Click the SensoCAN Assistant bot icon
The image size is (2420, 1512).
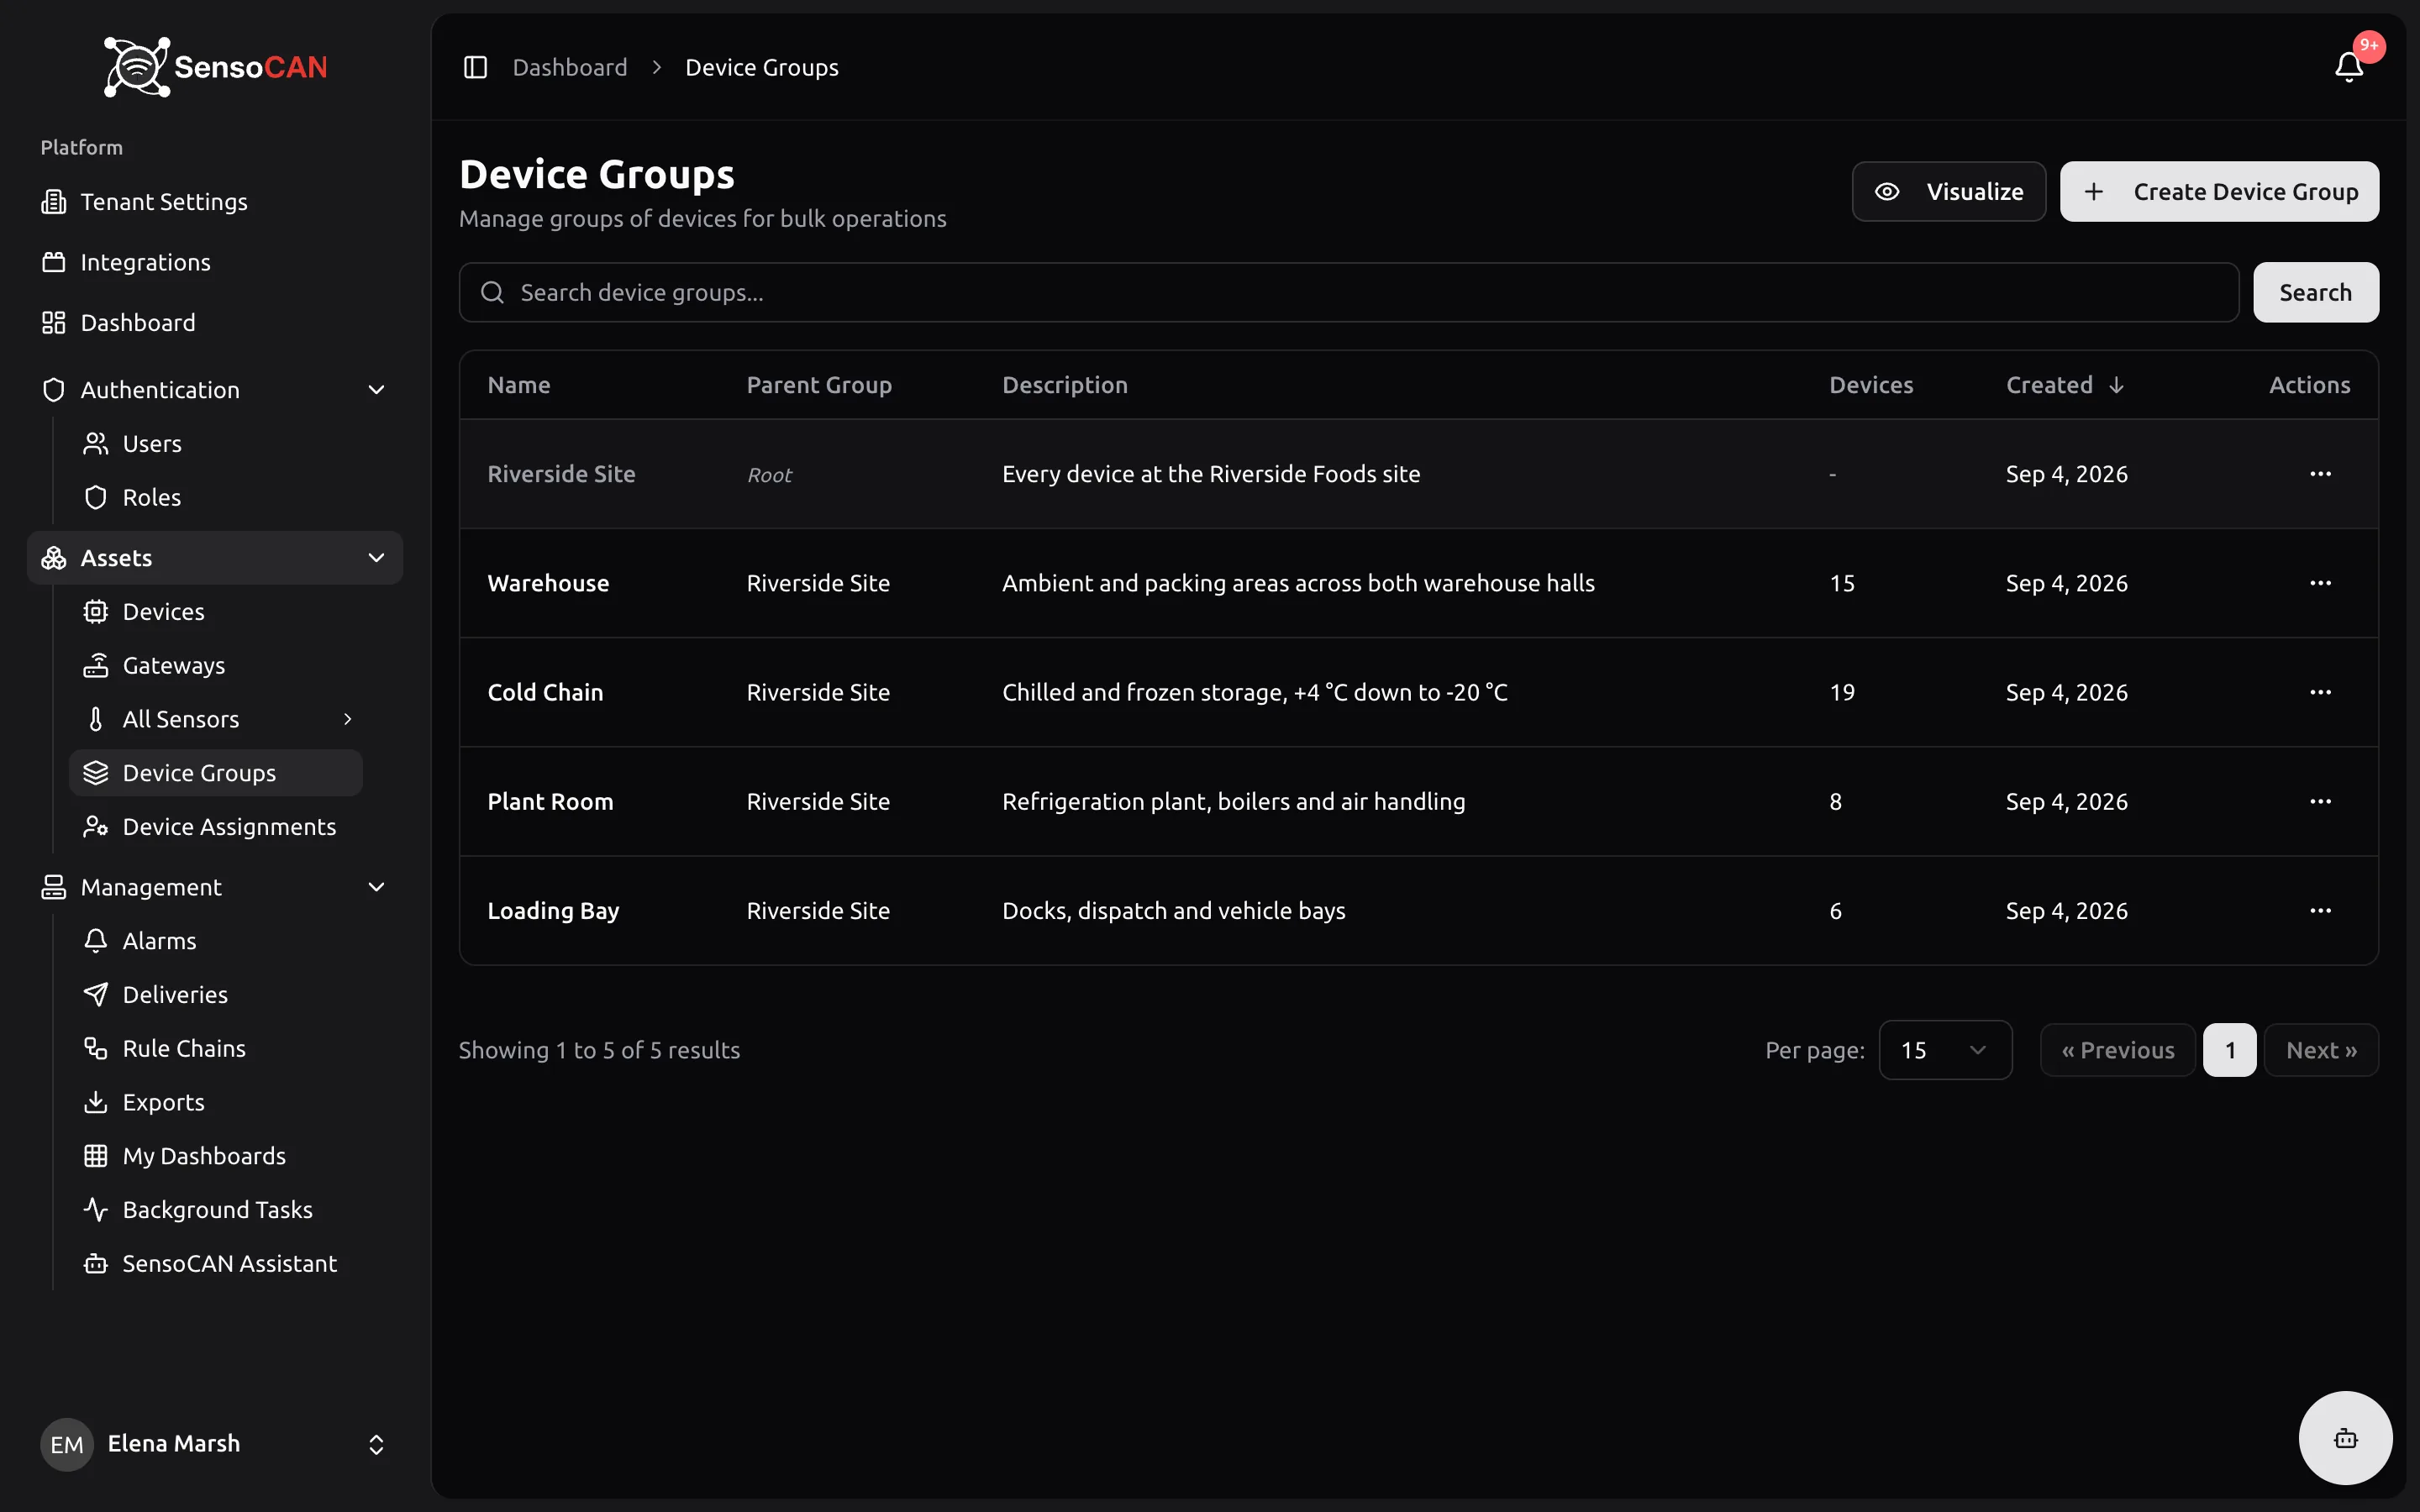96,1264
